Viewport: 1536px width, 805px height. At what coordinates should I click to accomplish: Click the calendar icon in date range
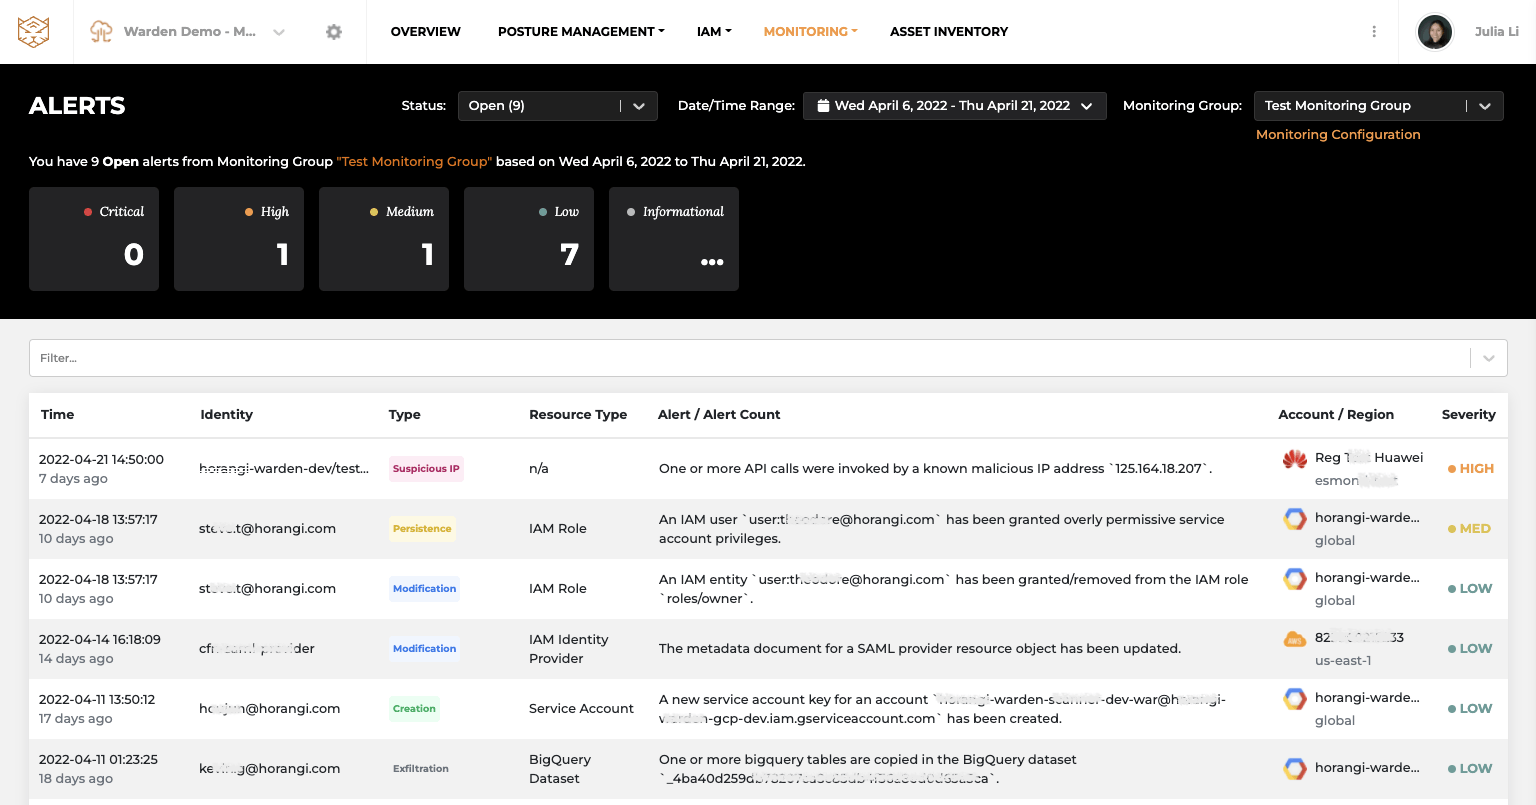(x=823, y=105)
